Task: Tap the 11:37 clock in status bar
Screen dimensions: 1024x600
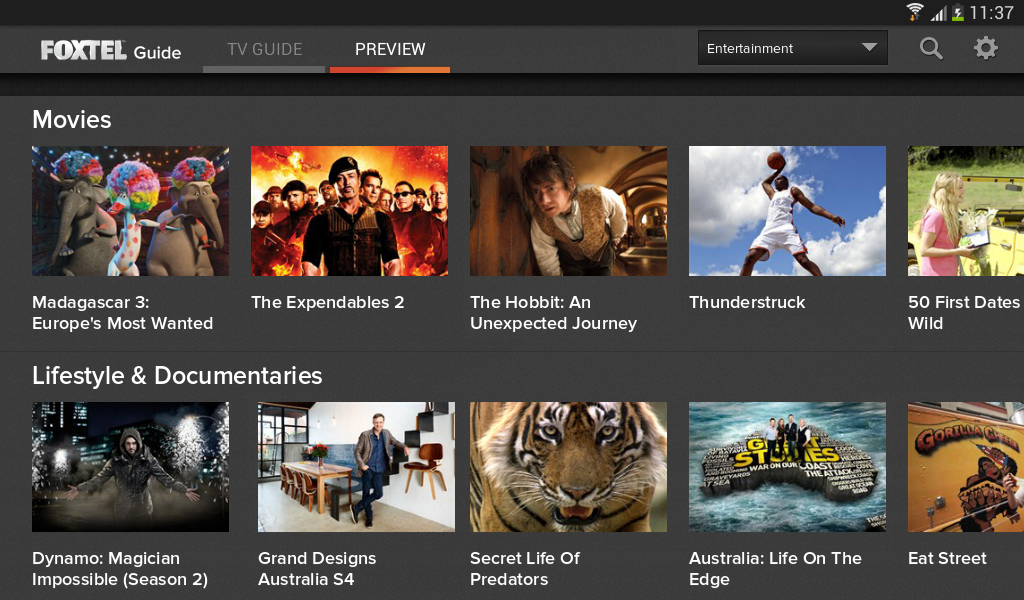Action: point(991,12)
